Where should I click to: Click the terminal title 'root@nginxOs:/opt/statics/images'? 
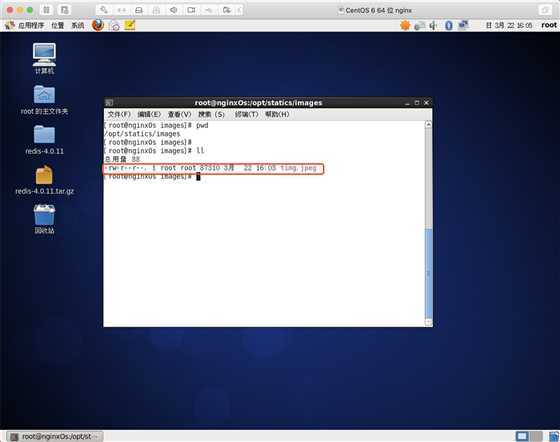258,103
